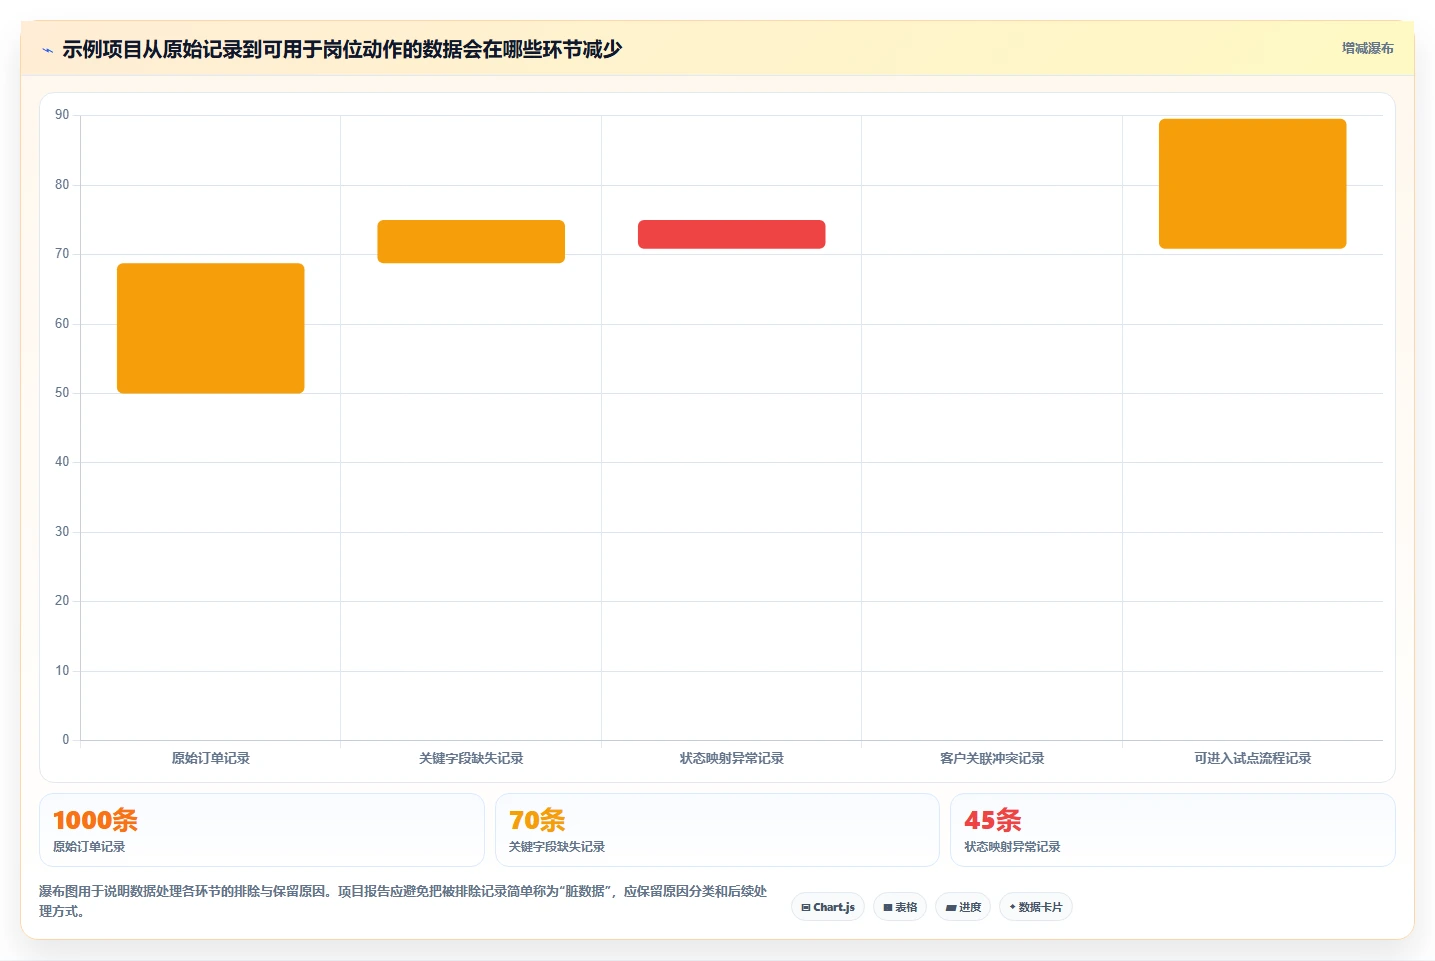1435x961 pixels.
Task: Click the chart title 示例项目从原始记录 heading
Action: (x=342, y=49)
